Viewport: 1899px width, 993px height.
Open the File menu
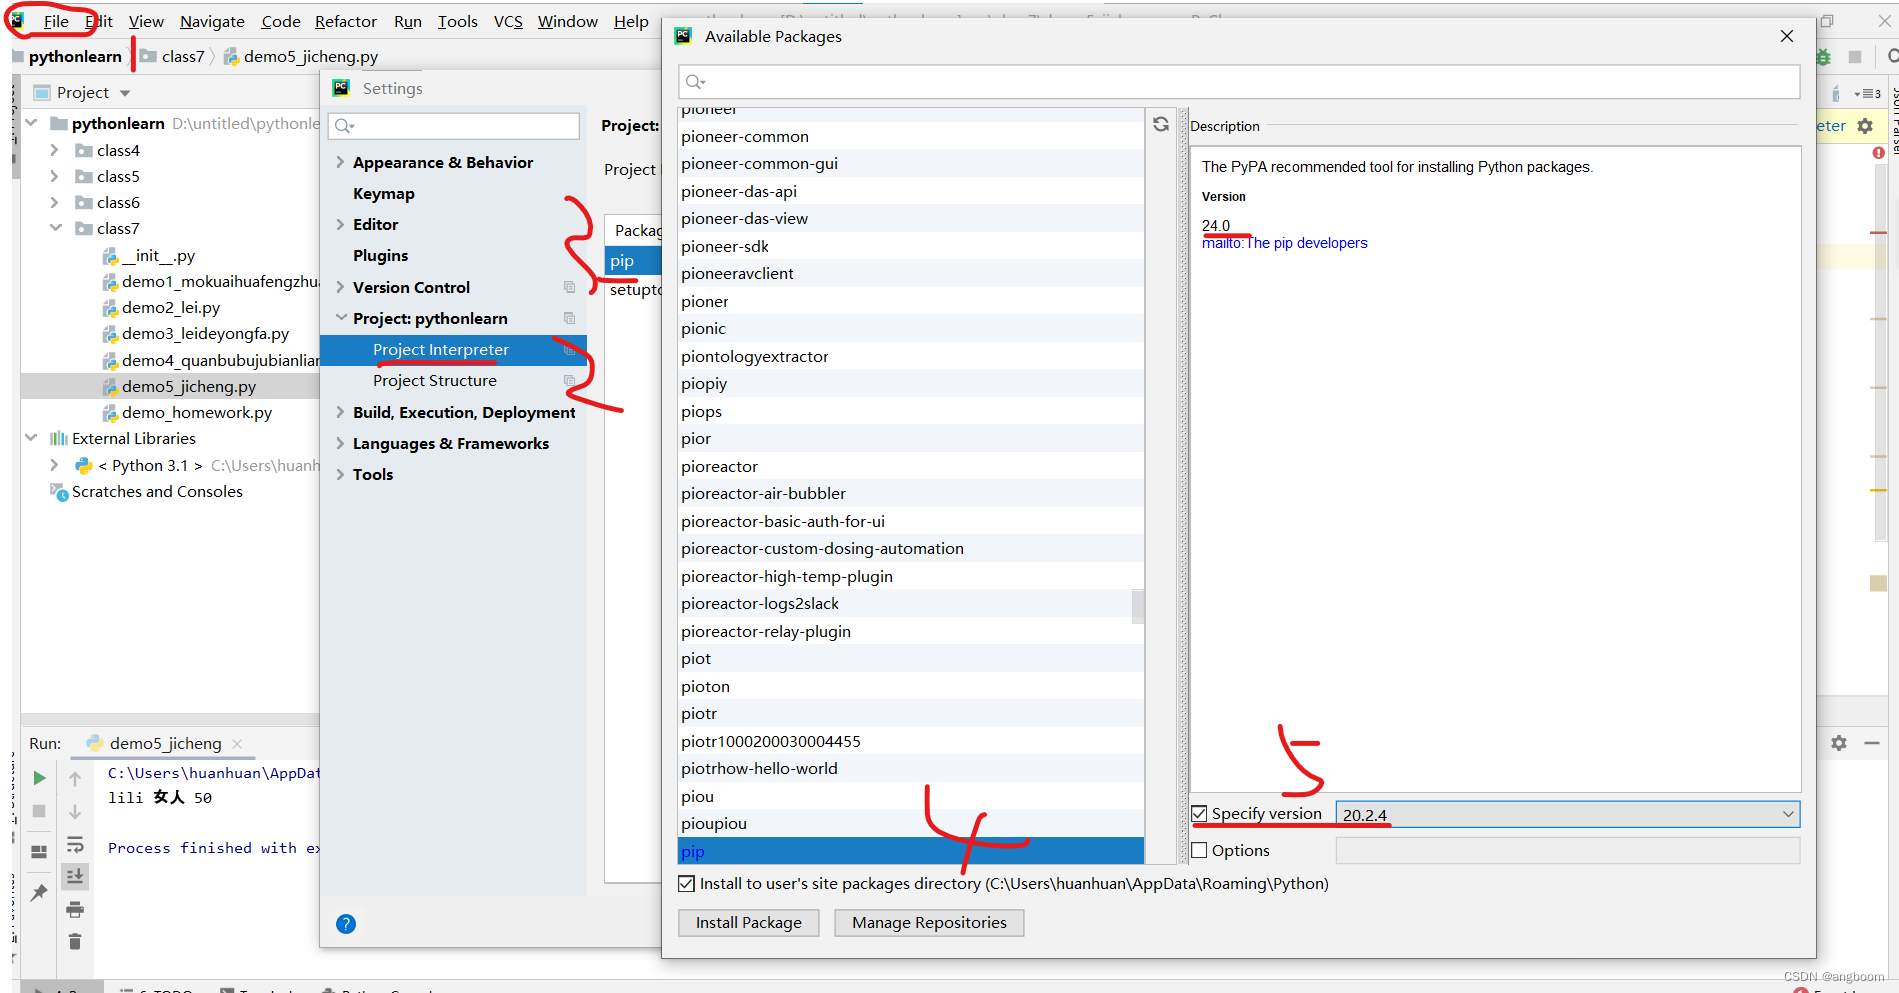(x=56, y=21)
